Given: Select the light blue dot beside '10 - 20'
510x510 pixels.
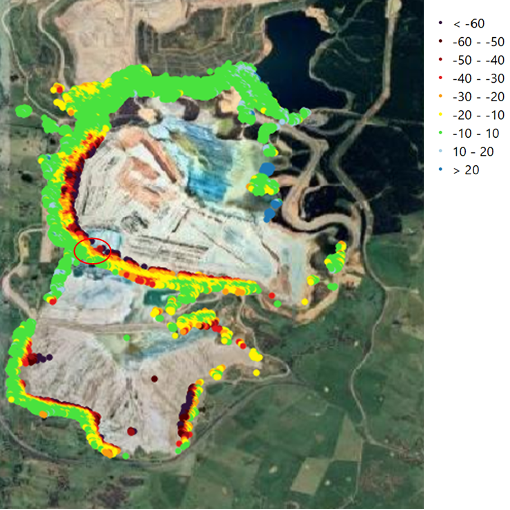Looking at the screenshot, I should point(441,151).
